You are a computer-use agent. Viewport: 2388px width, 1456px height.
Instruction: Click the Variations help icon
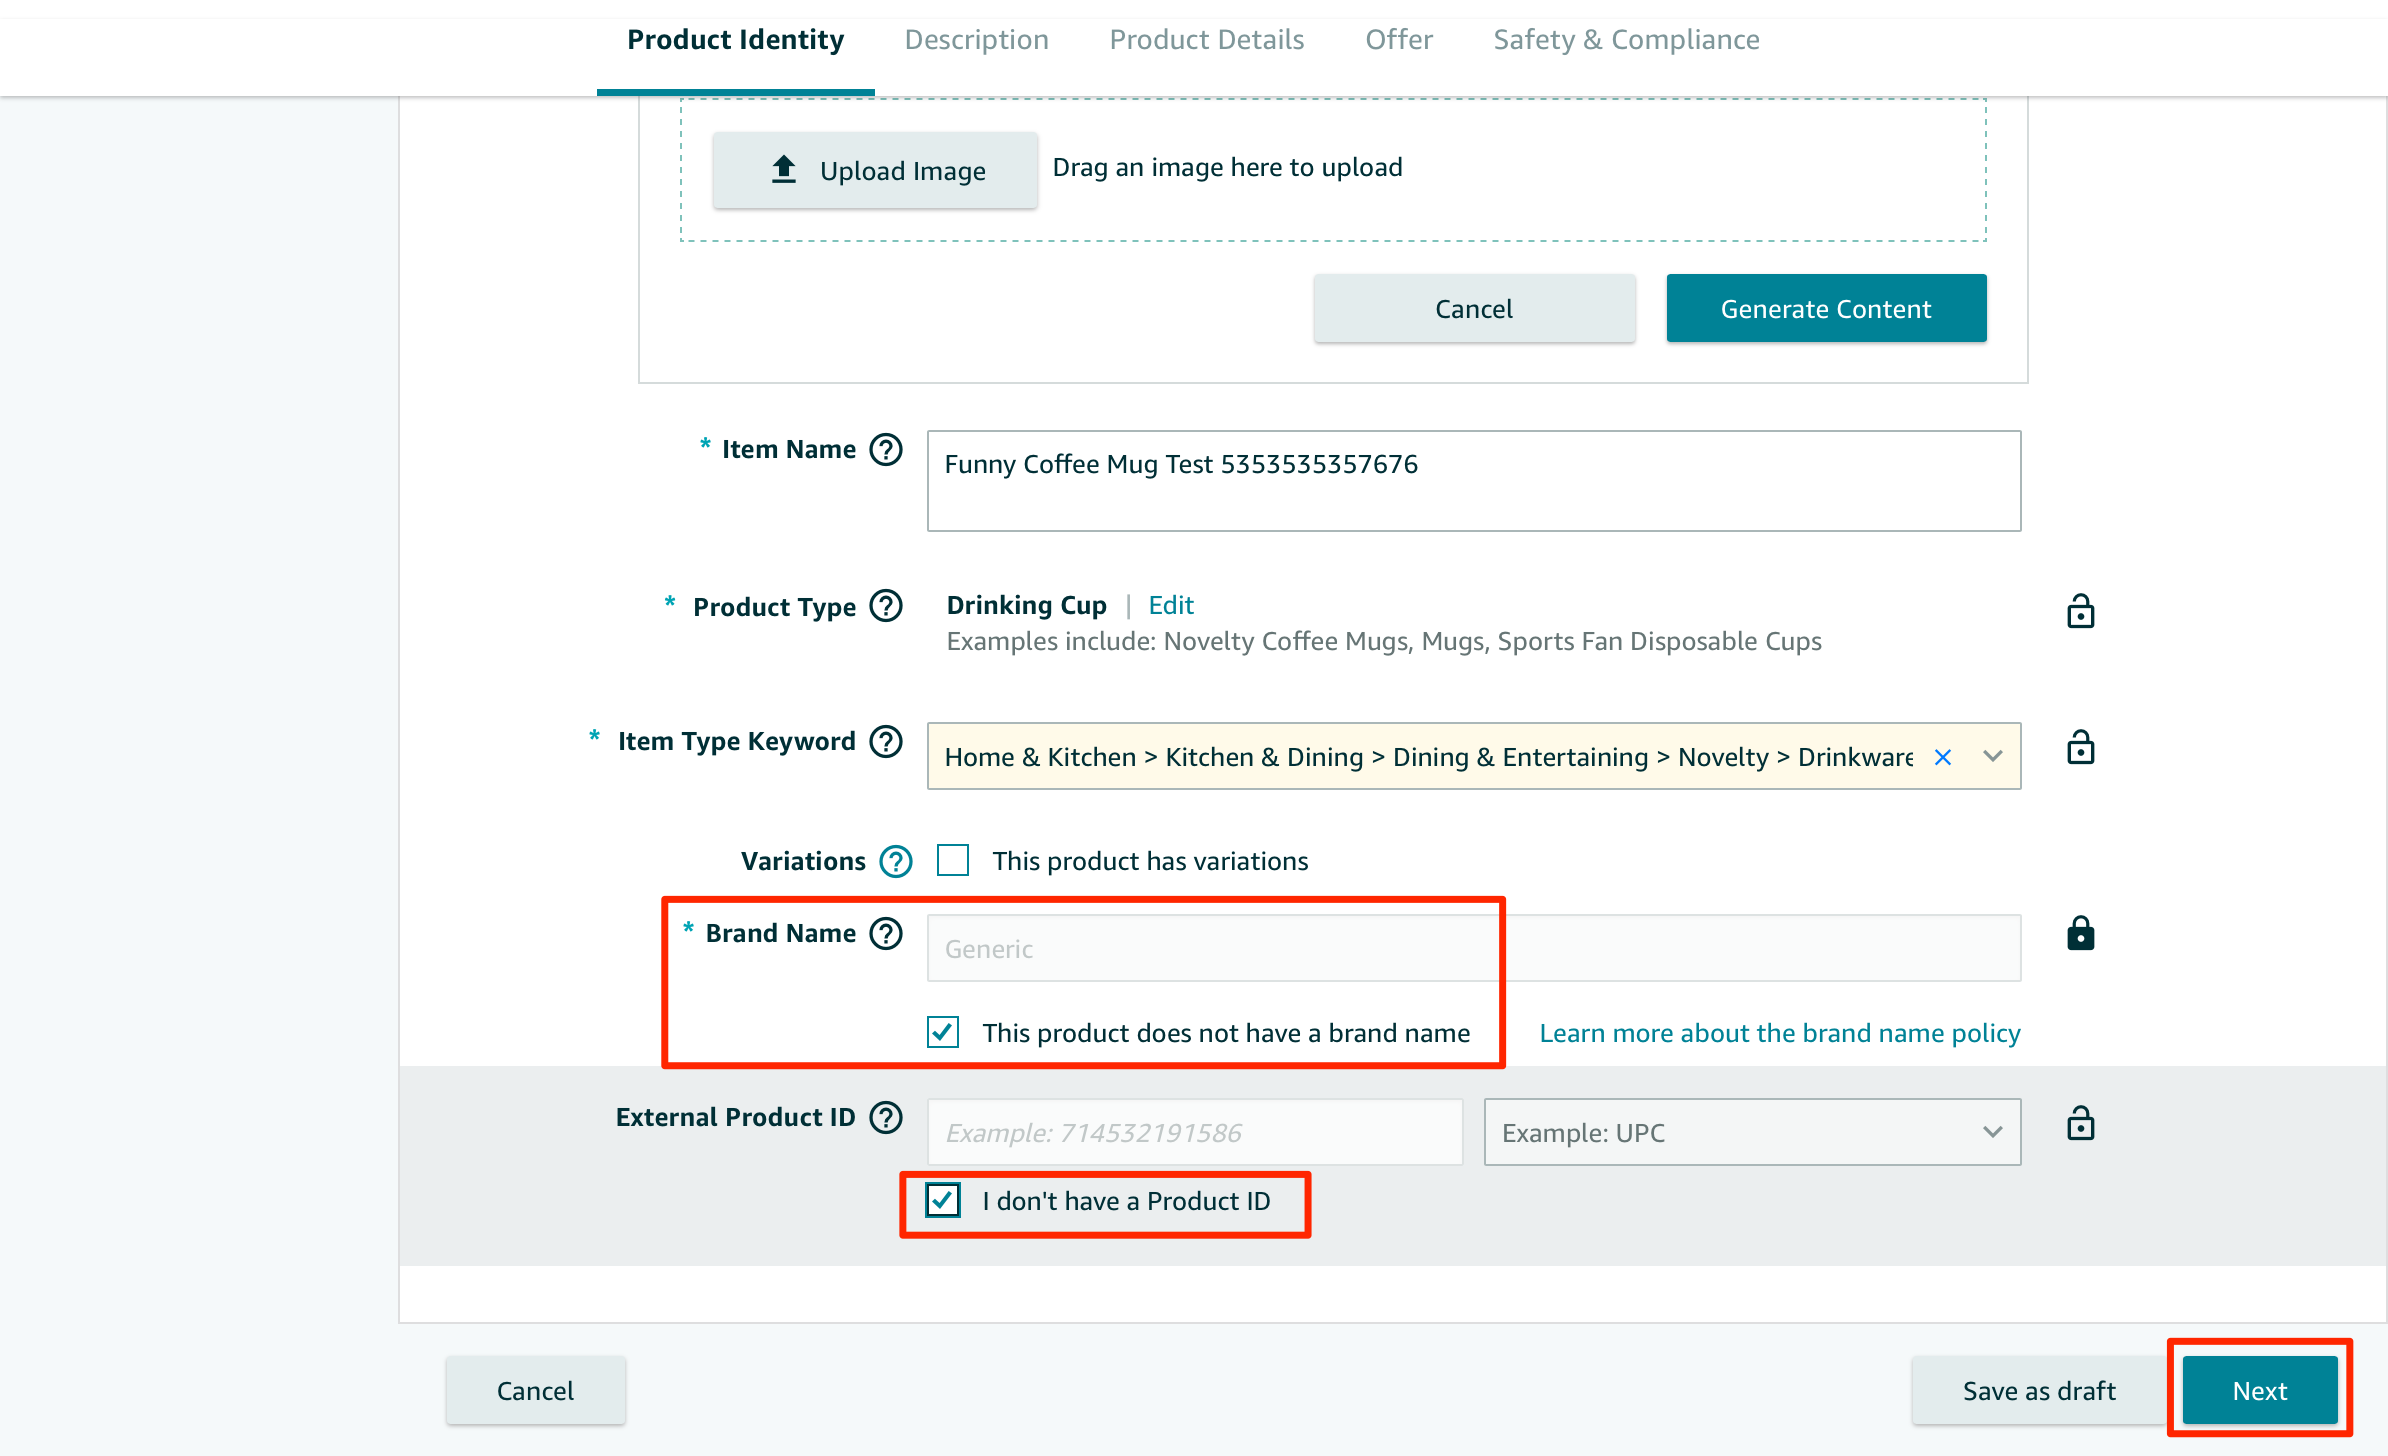click(x=896, y=861)
